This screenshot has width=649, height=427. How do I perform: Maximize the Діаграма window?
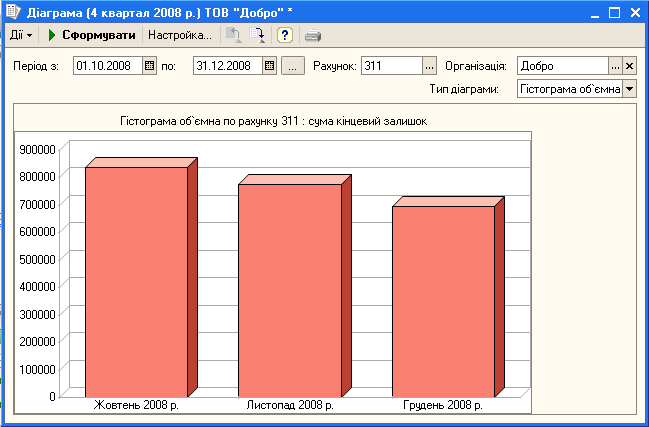point(615,13)
